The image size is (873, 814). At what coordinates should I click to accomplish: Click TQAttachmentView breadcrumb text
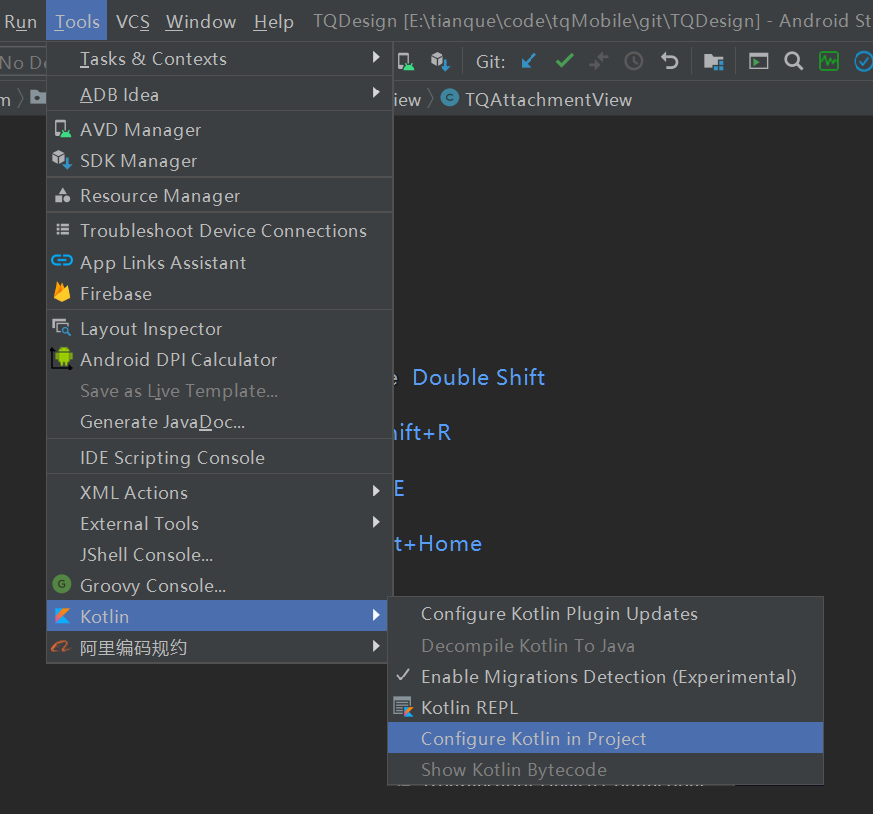[548, 100]
